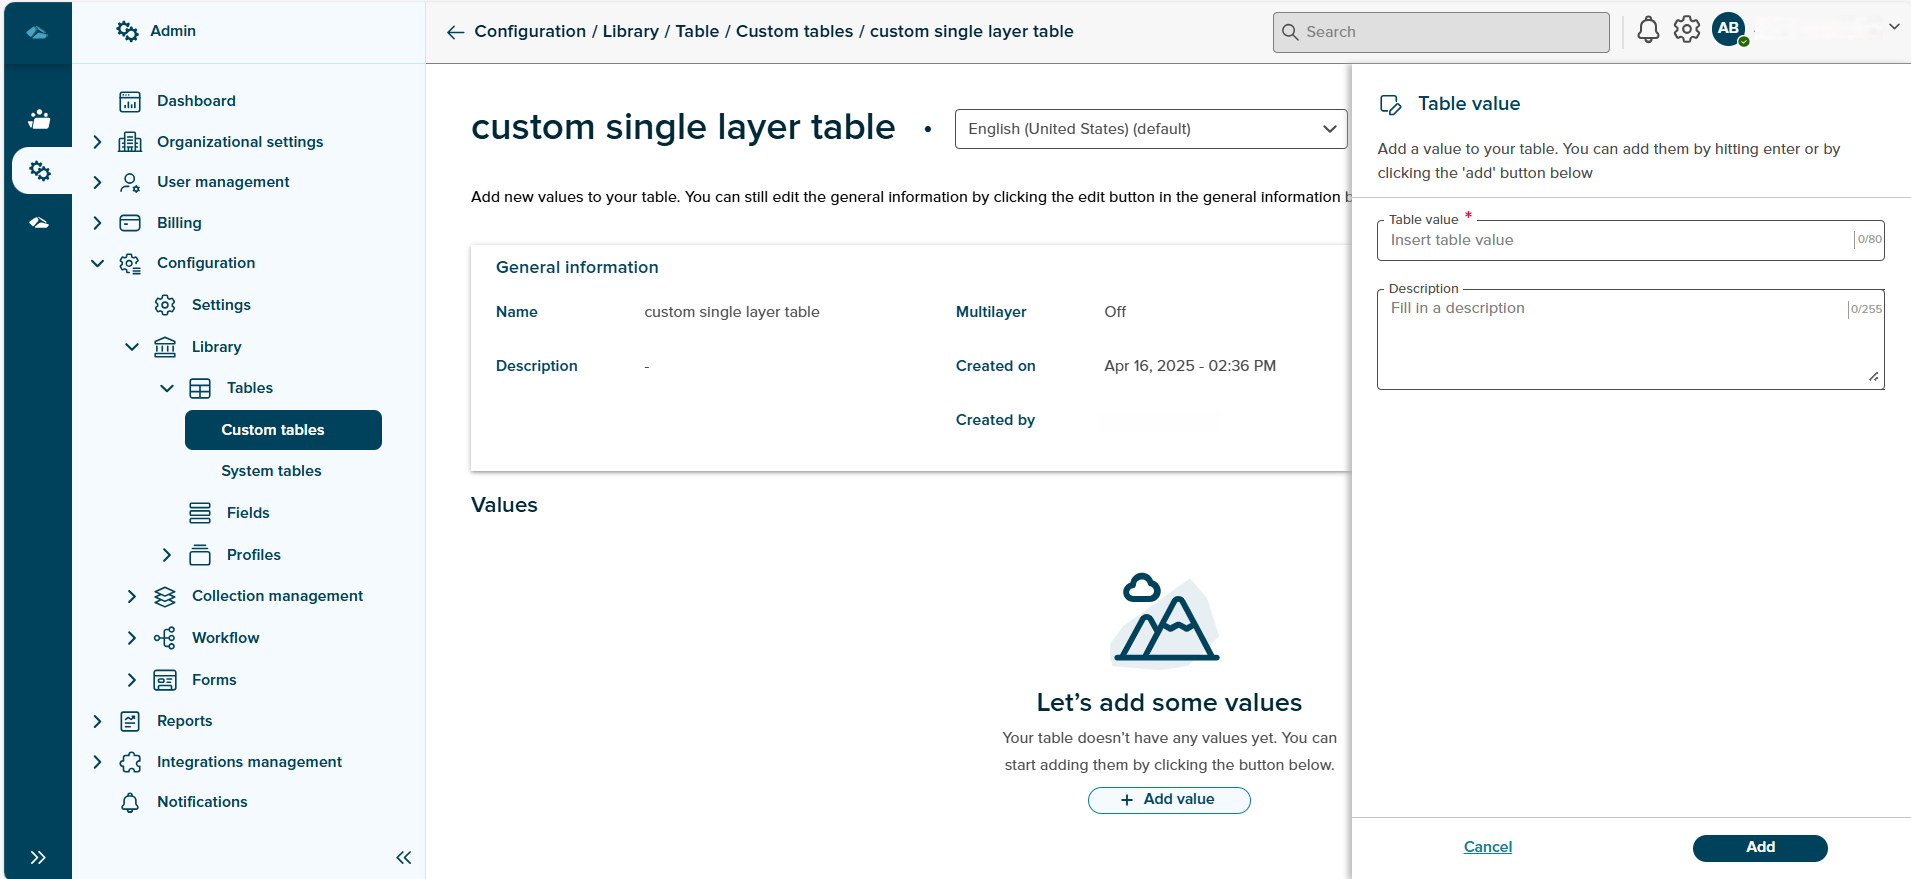Open the settings gear icon in header
Image resolution: width=1911 pixels, height=879 pixels.
(x=1687, y=30)
